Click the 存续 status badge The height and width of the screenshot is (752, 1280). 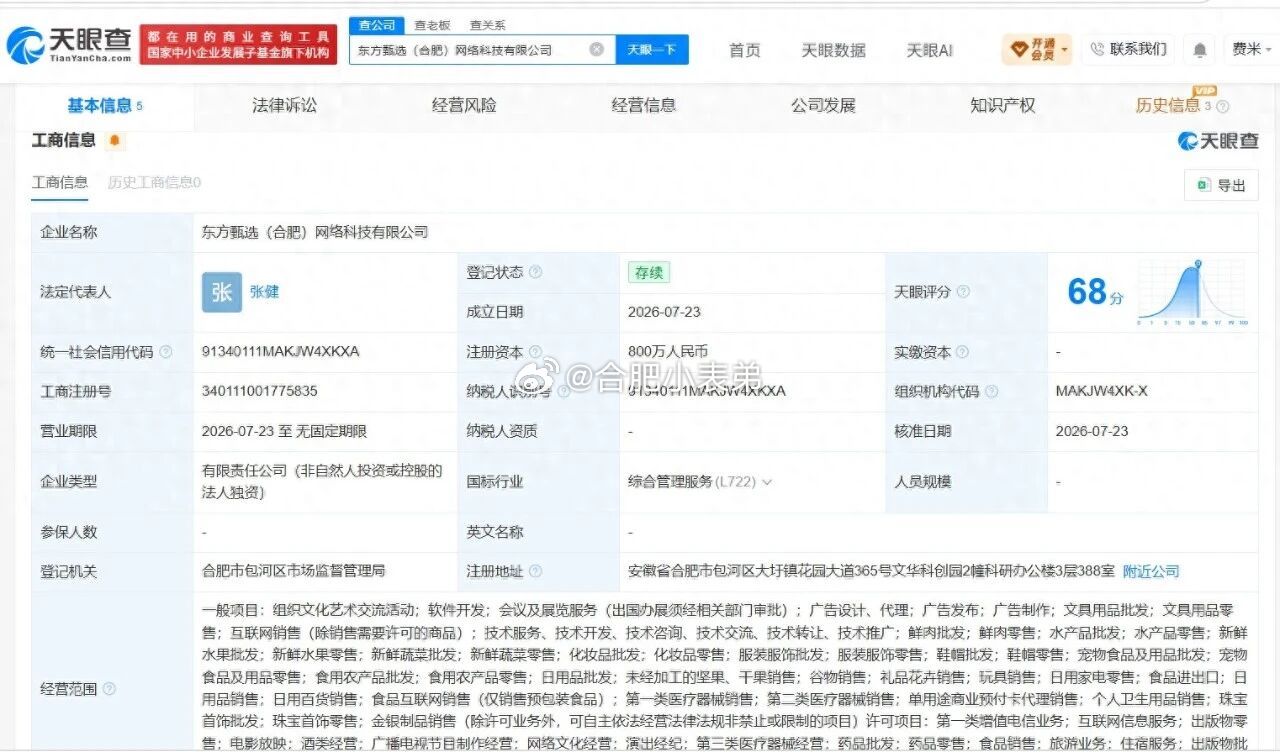(x=649, y=272)
